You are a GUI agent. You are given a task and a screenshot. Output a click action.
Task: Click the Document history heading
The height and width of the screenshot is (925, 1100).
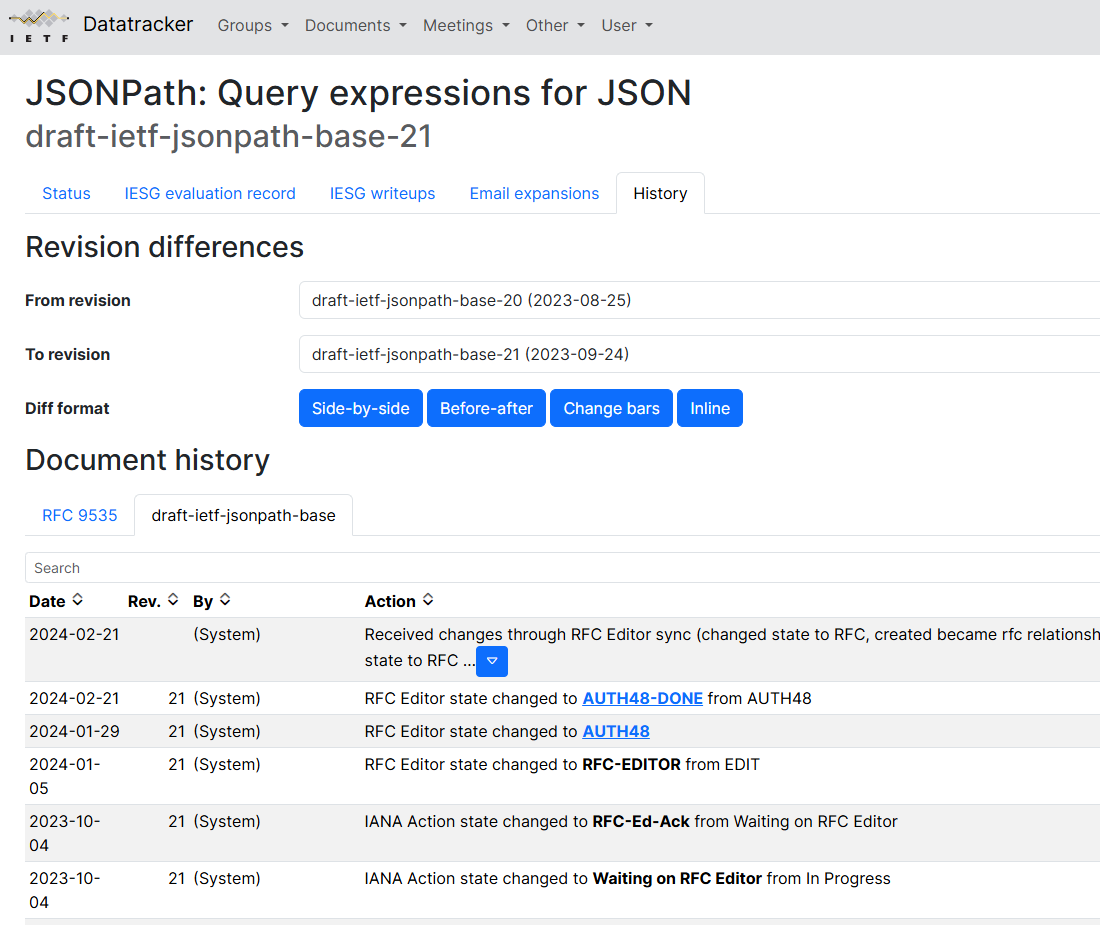147,460
